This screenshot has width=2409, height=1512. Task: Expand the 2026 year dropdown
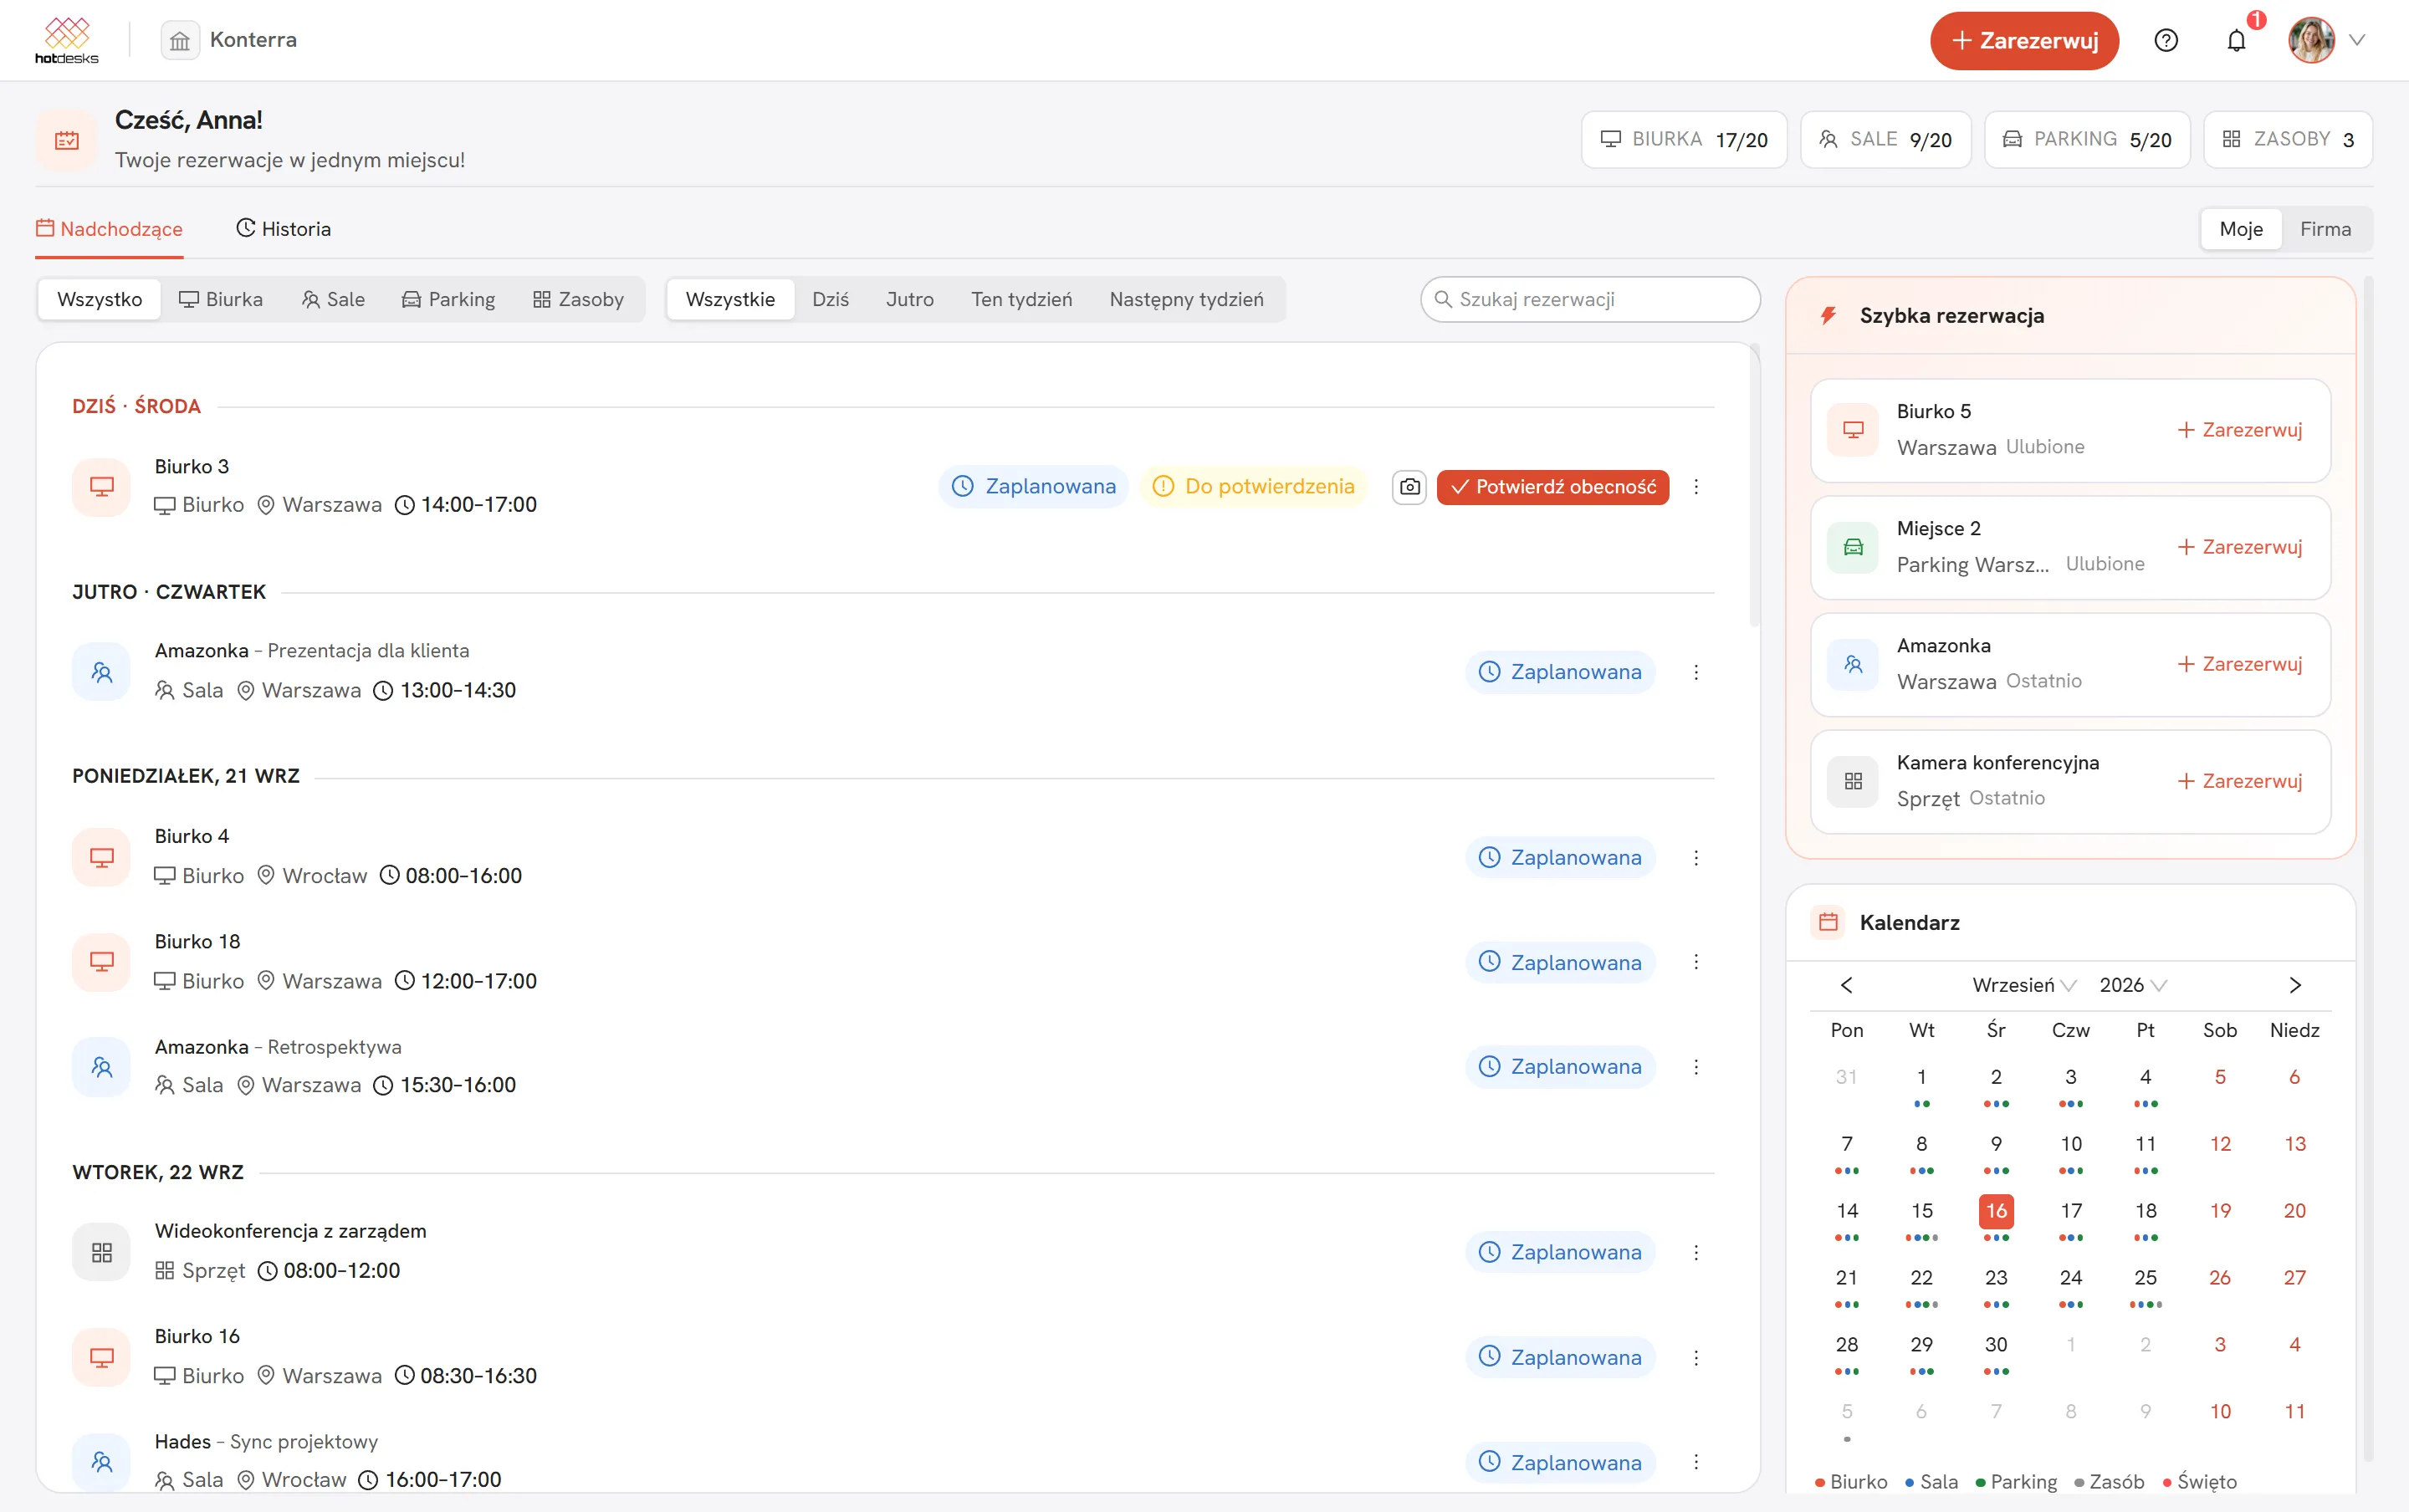2133,985
